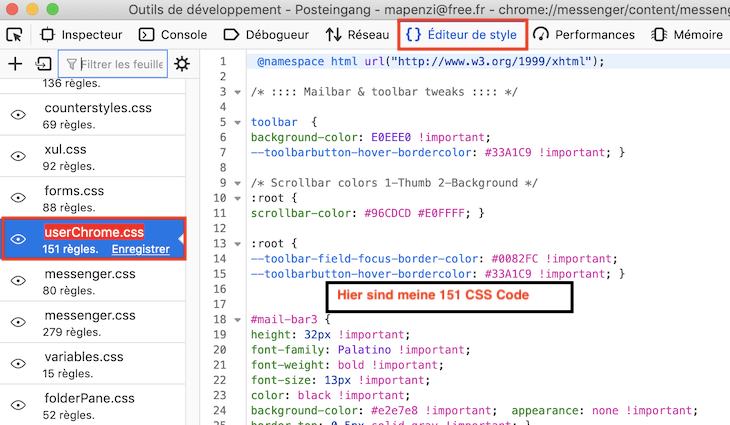The image size is (730, 425).
Task: Open the Réseau tab
Action: pyautogui.click(x=357, y=35)
